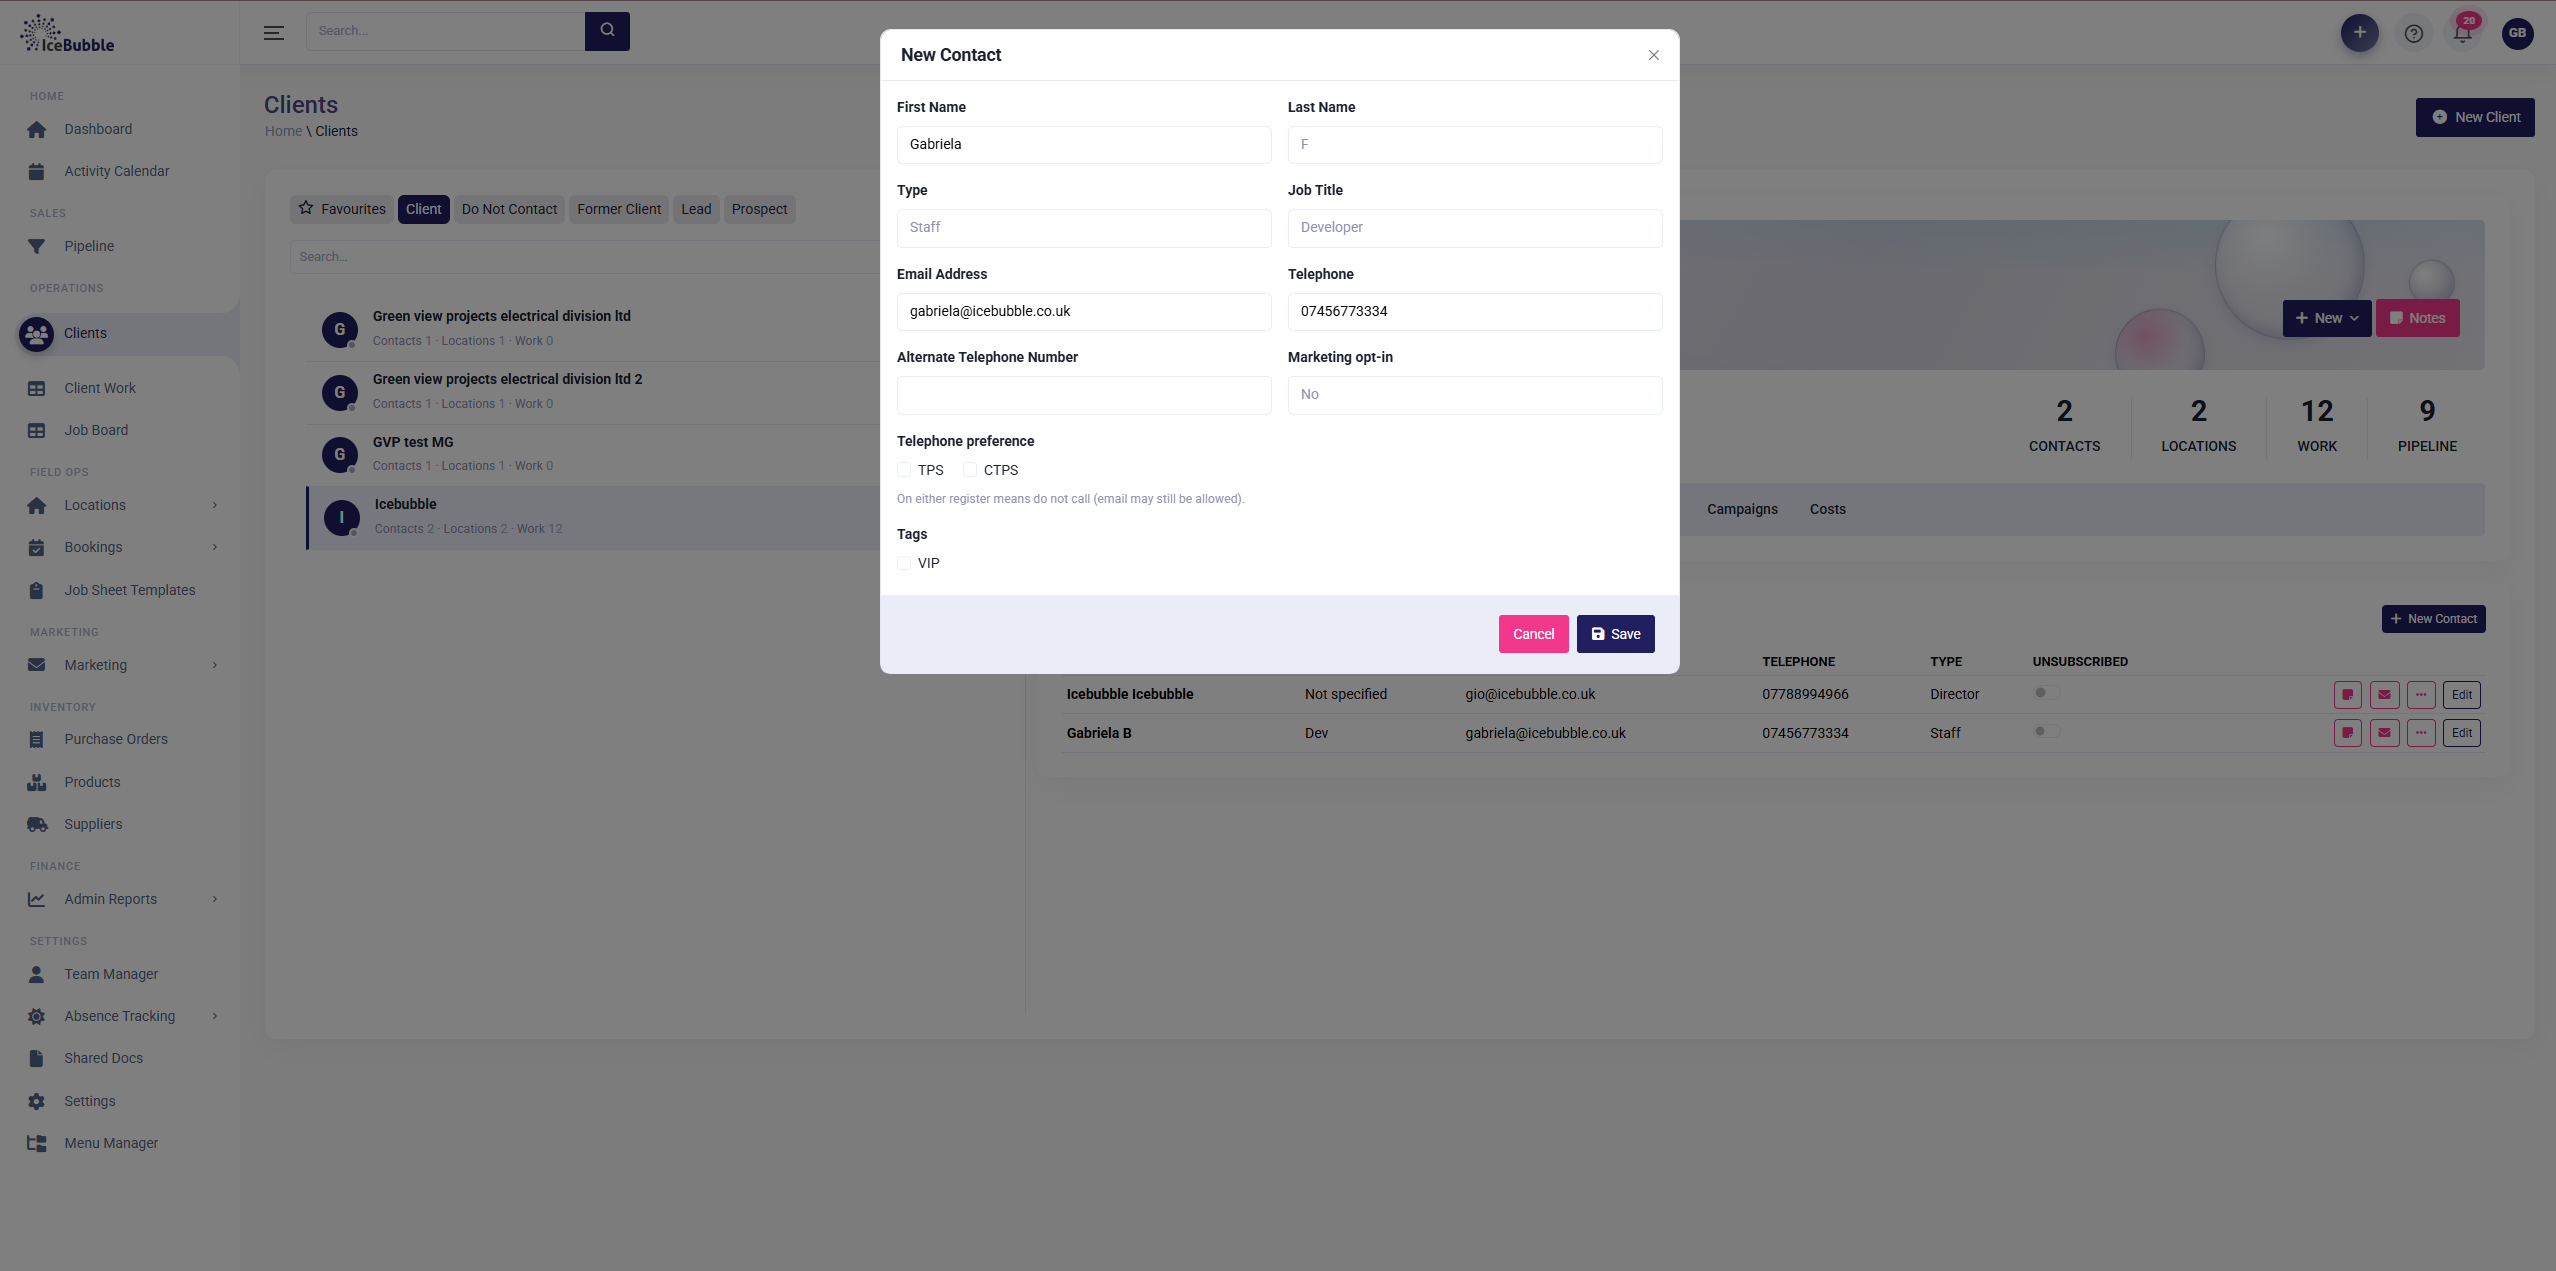Click the Alternate Telephone Number field
This screenshot has height=1271, width=2556.
[1084, 395]
